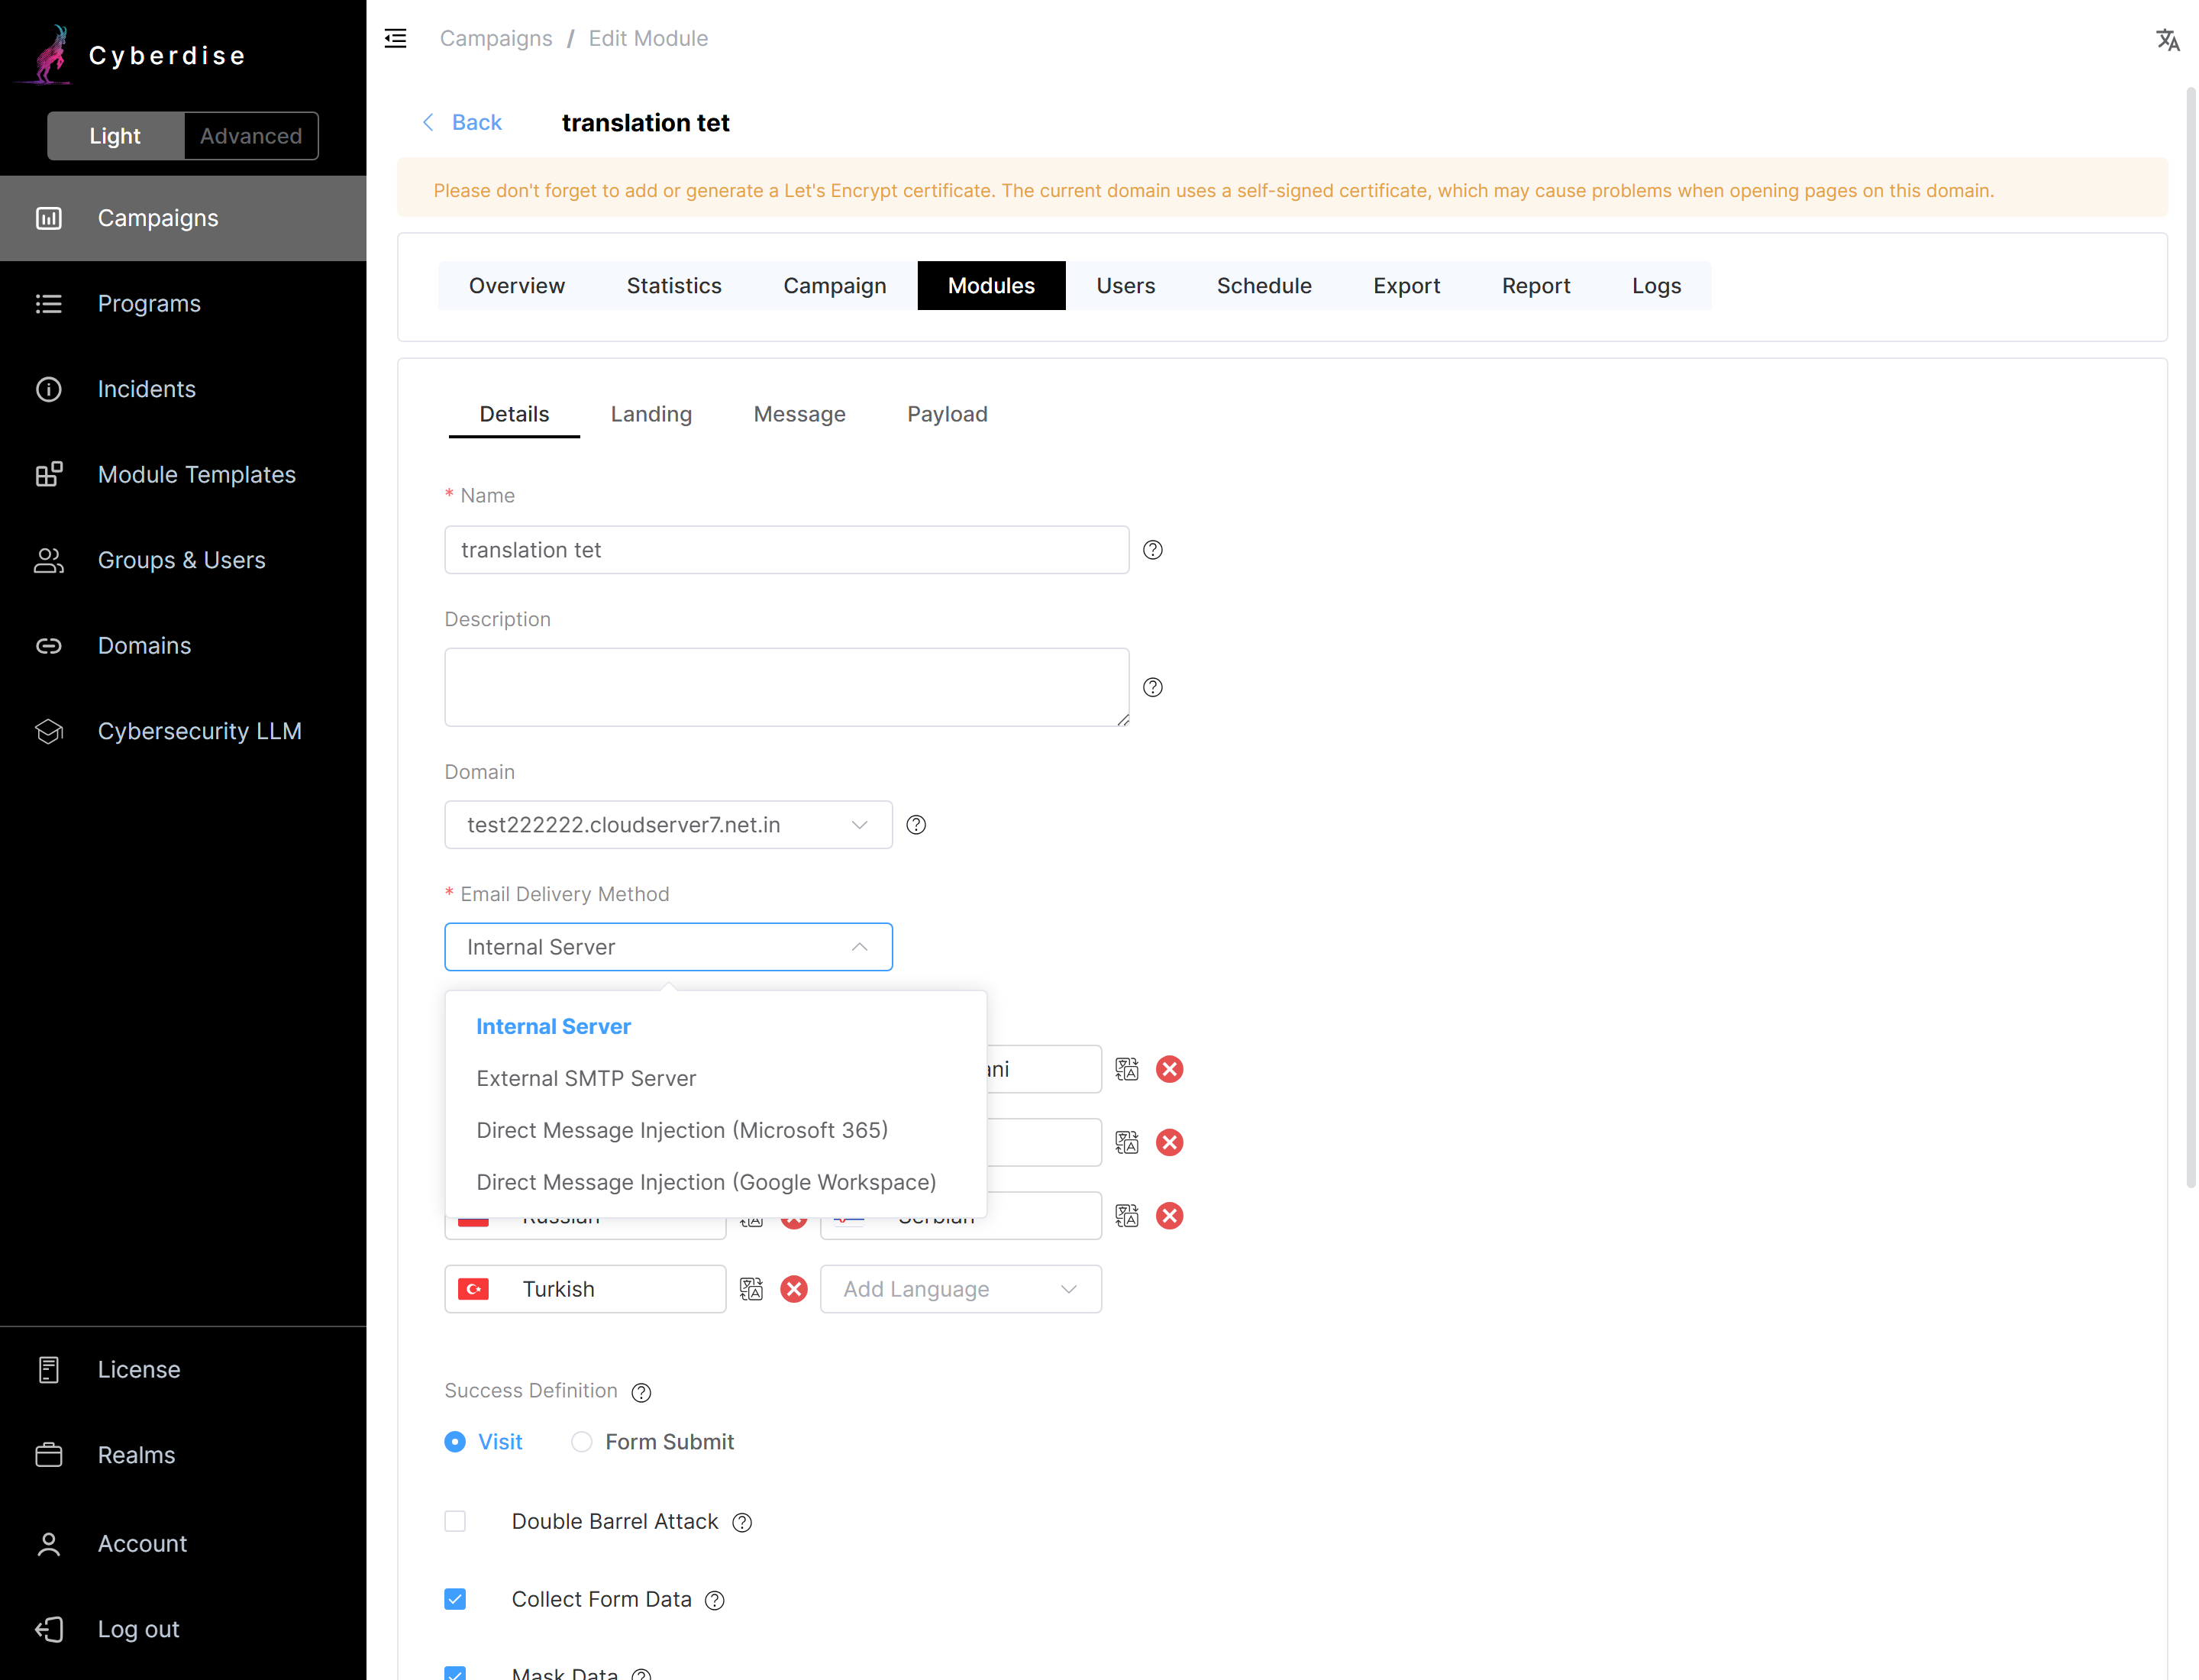Open the Add Language dropdown
Screen dimensions: 2199x1680
[960, 1289]
